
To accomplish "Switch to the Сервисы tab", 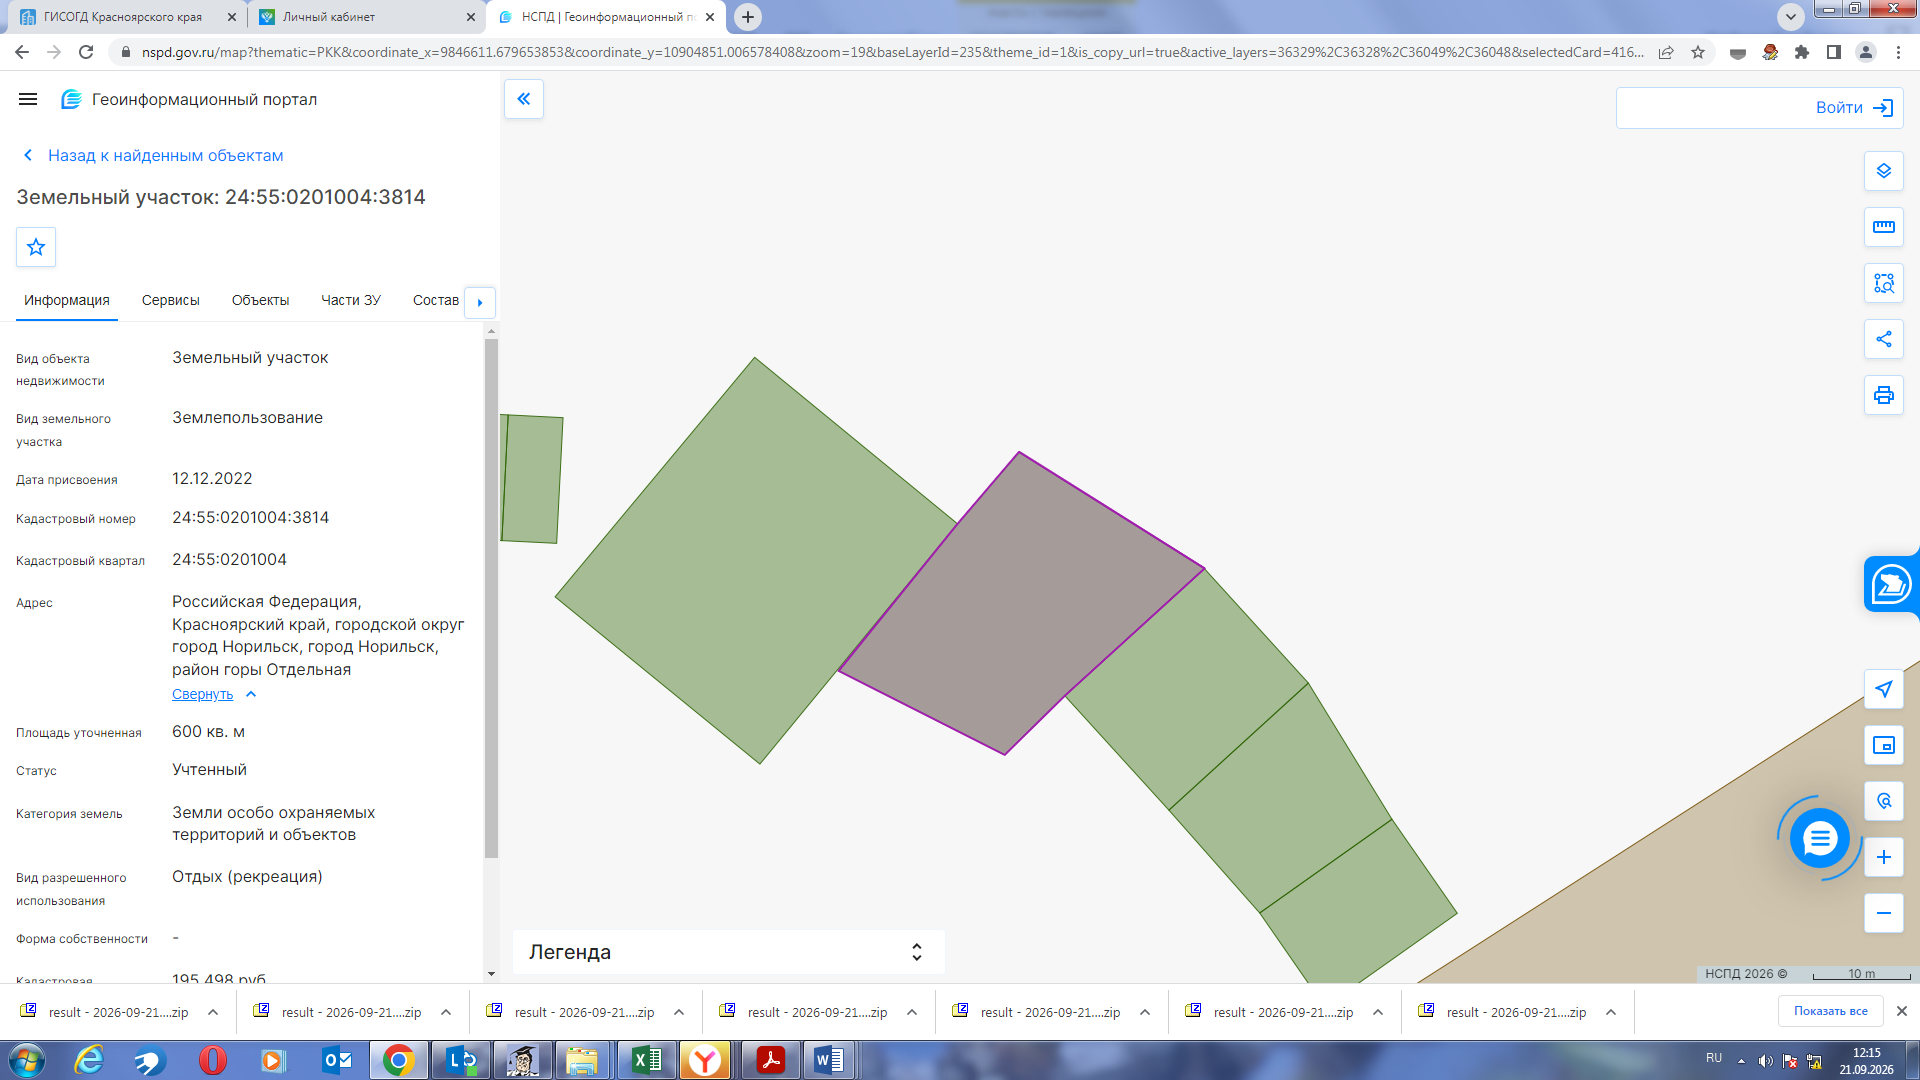I will [x=171, y=300].
